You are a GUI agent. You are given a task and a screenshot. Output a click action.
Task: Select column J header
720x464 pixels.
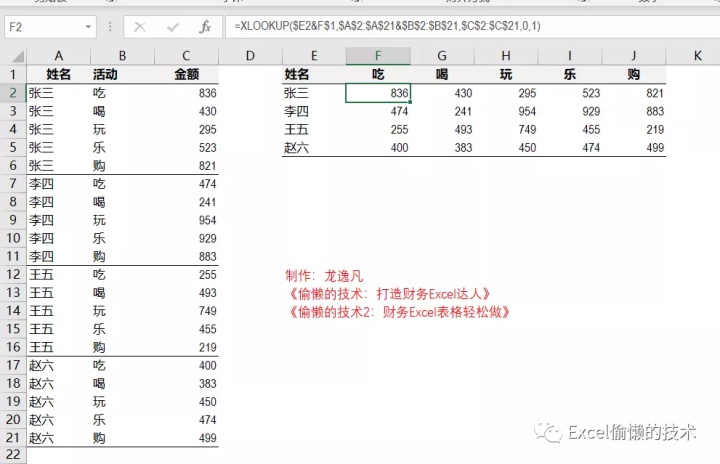point(634,56)
